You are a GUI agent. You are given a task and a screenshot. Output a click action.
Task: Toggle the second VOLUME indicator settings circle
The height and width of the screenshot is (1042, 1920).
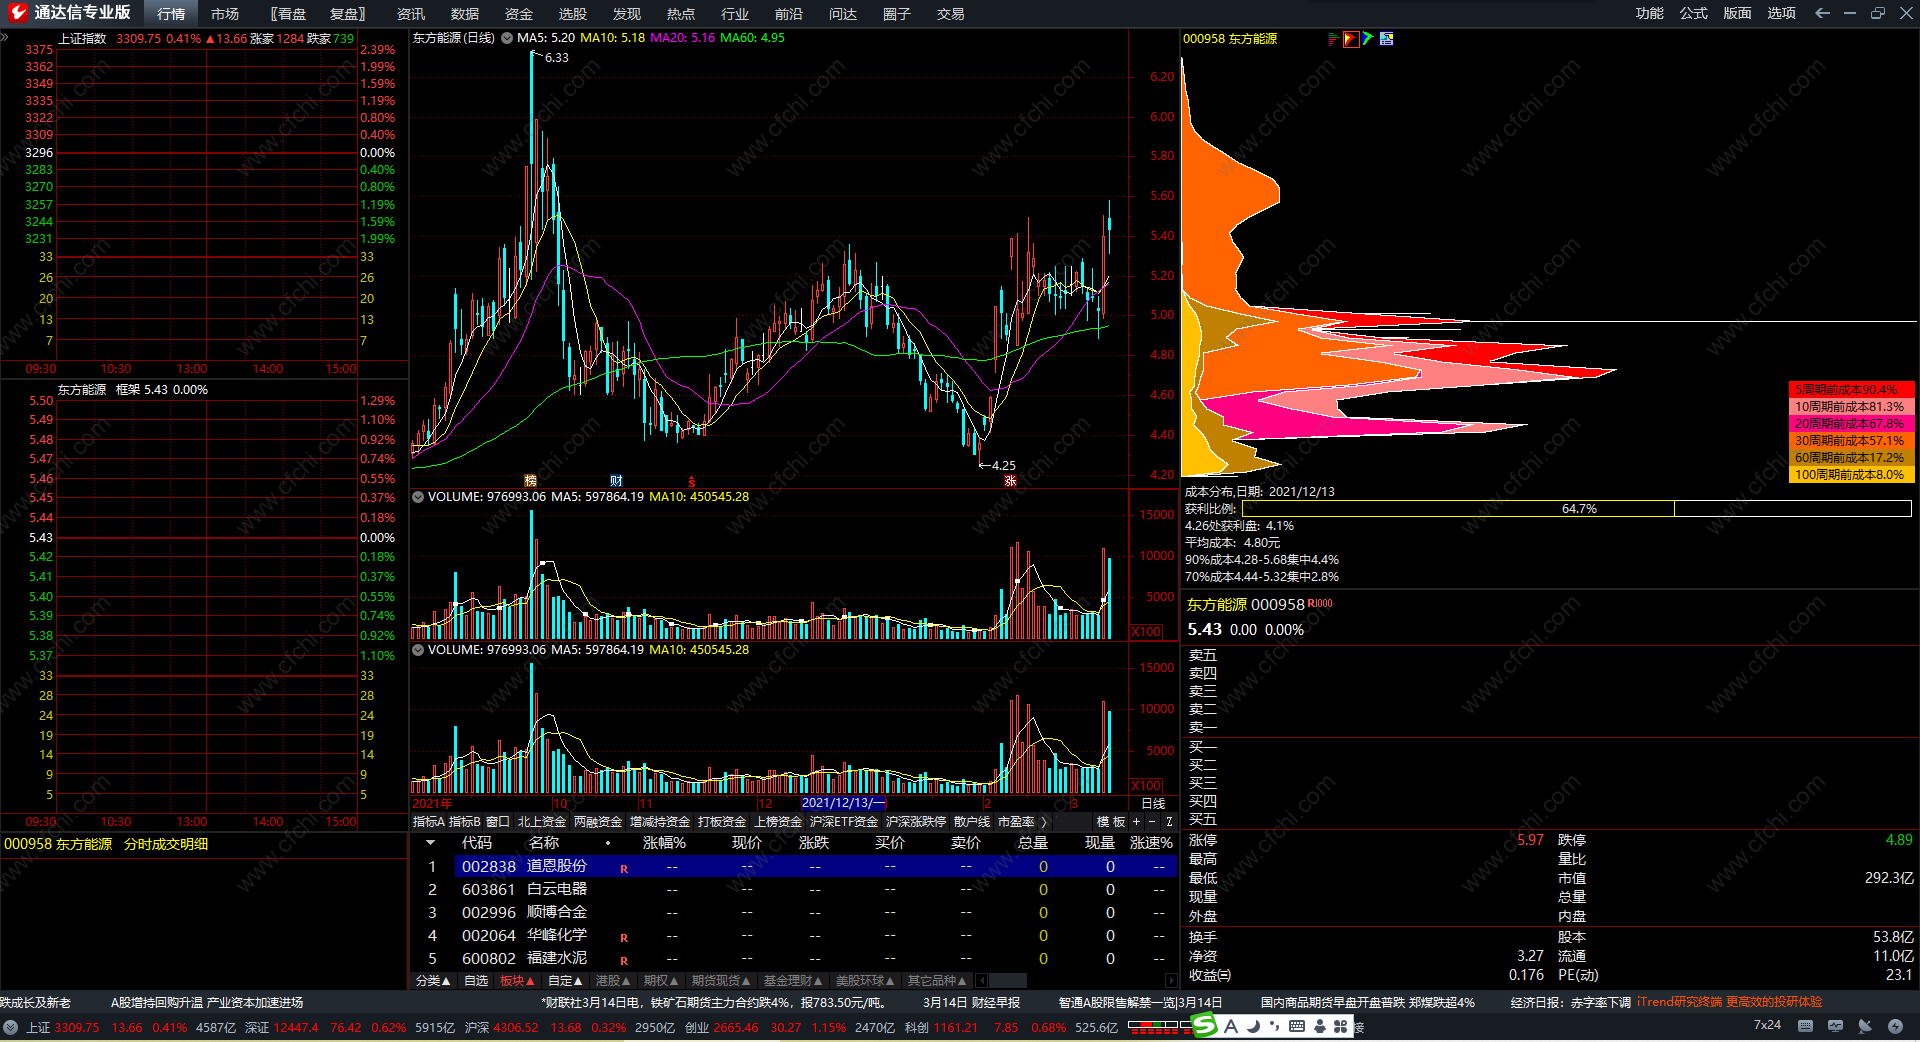[x=418, y=650]
